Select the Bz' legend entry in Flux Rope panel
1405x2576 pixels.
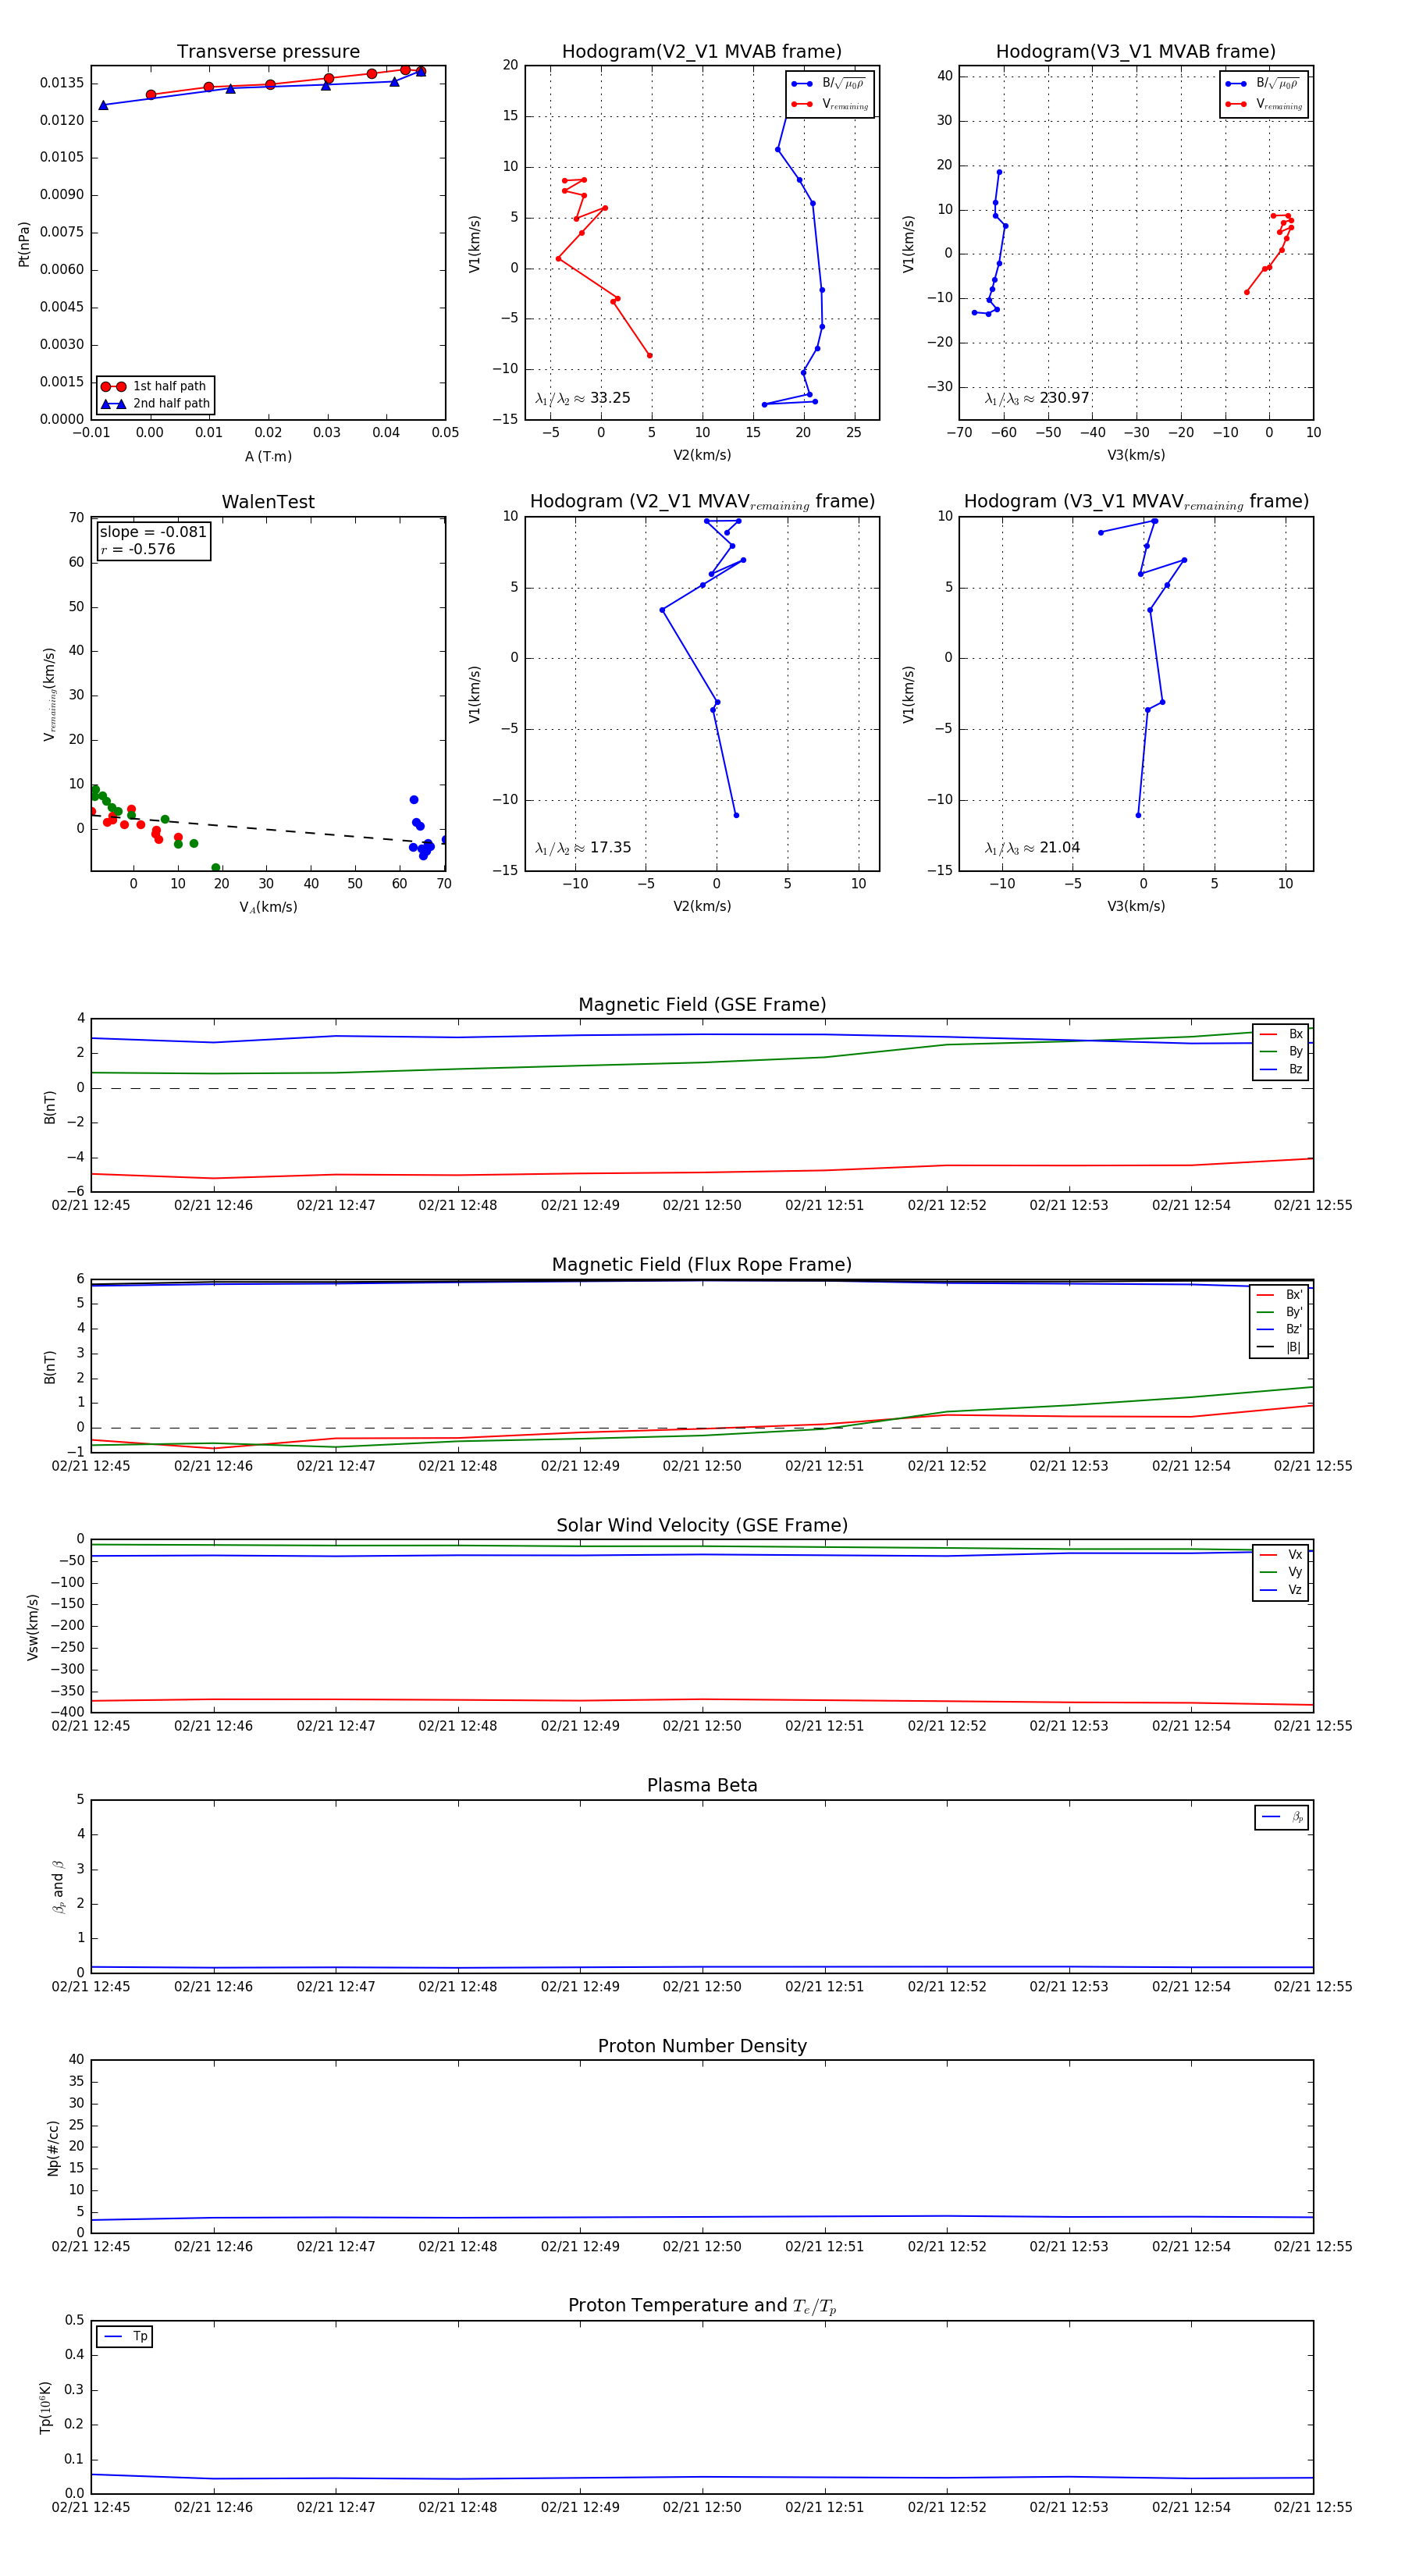point(1281,1329)
